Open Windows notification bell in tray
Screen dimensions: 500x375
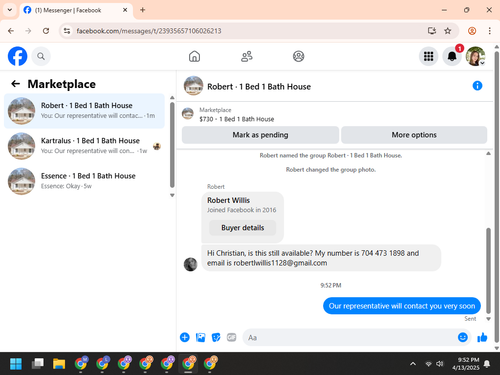(487, 364)
